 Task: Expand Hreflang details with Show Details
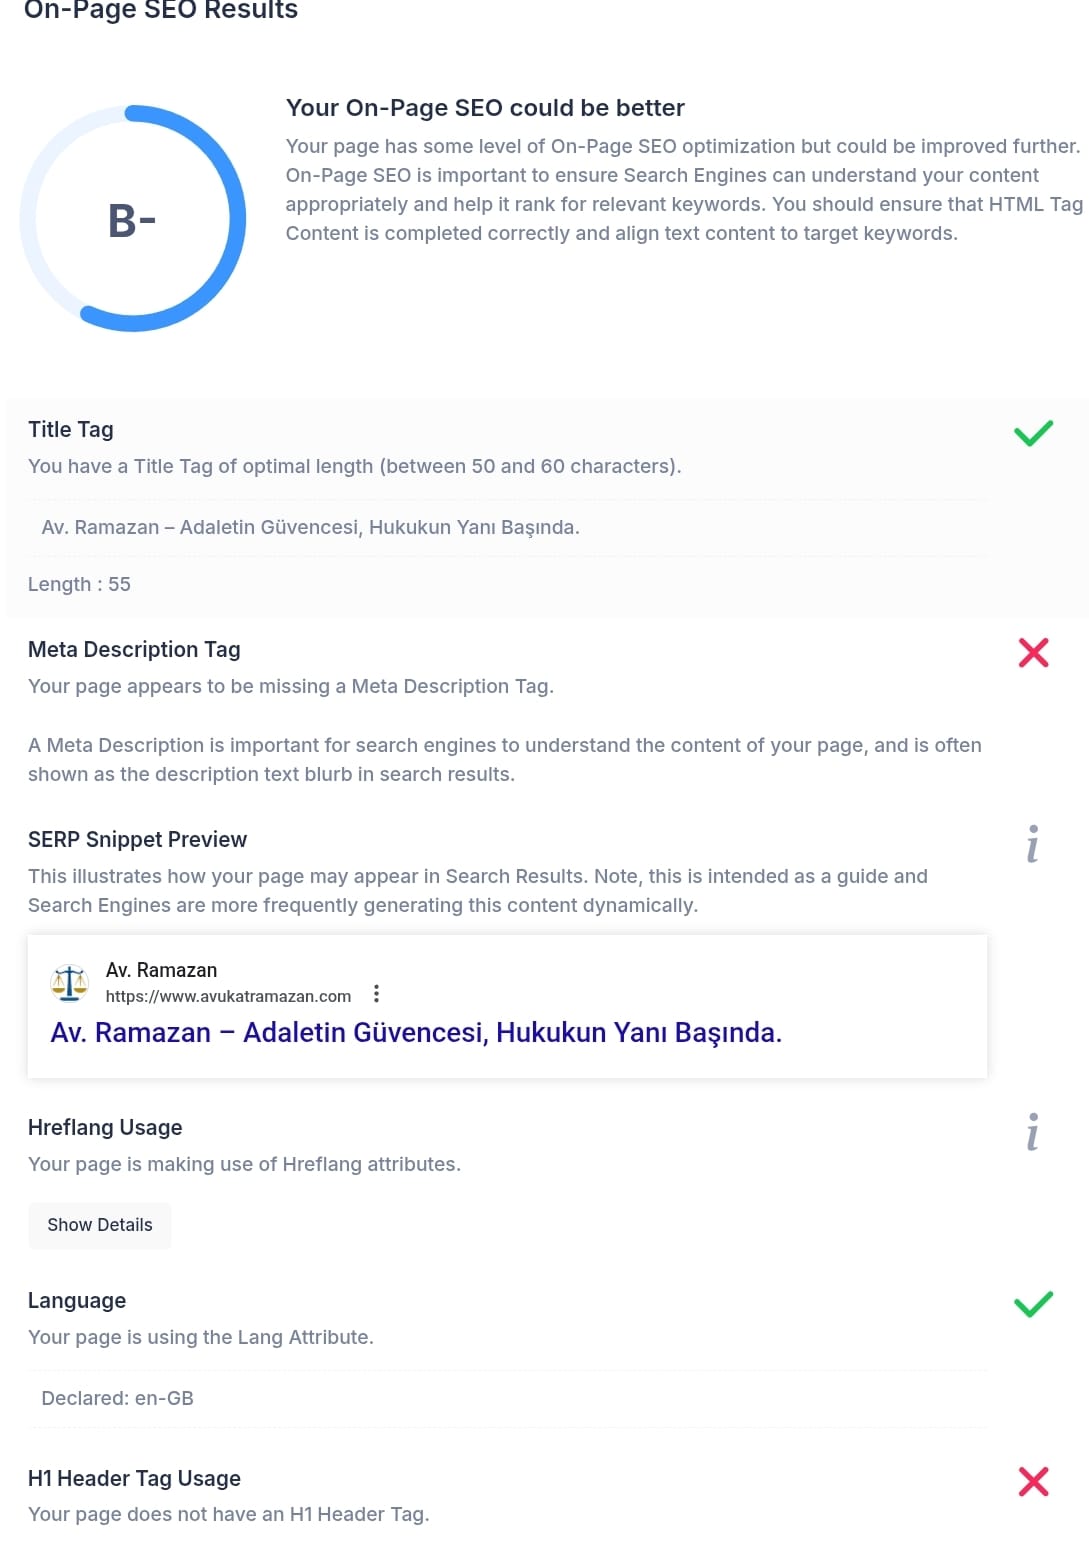(x=100, y=1225)
